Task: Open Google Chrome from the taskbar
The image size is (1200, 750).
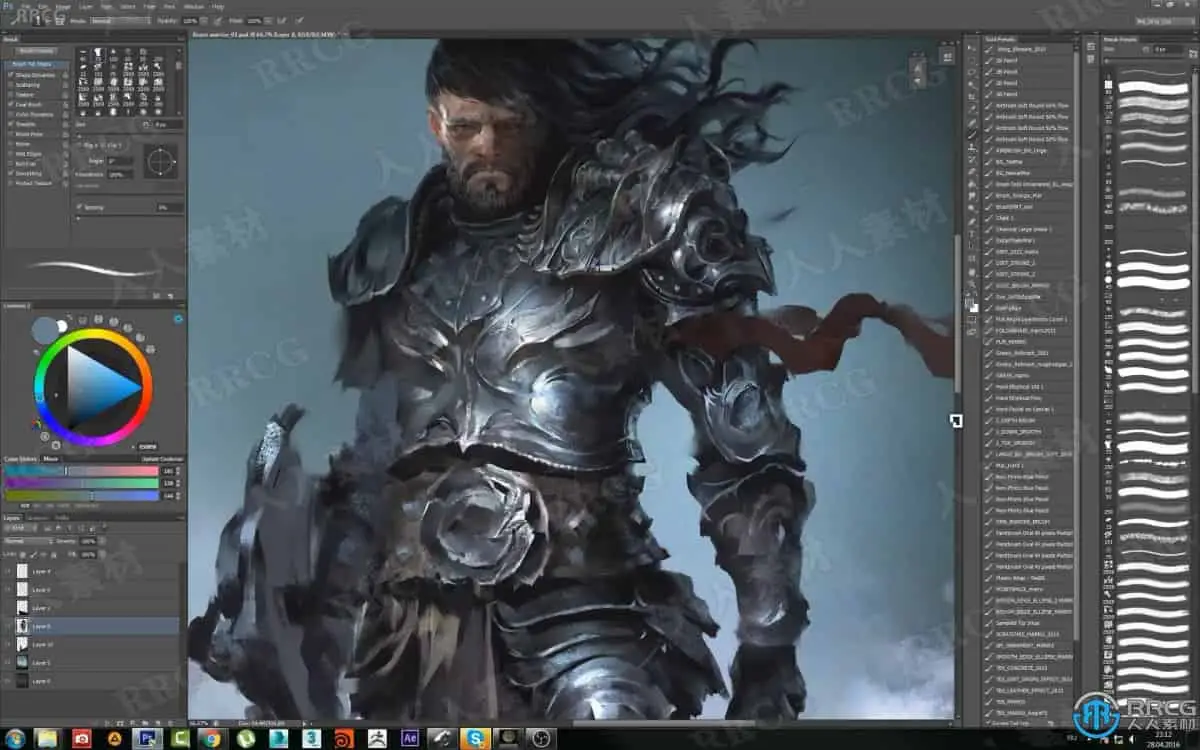Action: [212, 738]
